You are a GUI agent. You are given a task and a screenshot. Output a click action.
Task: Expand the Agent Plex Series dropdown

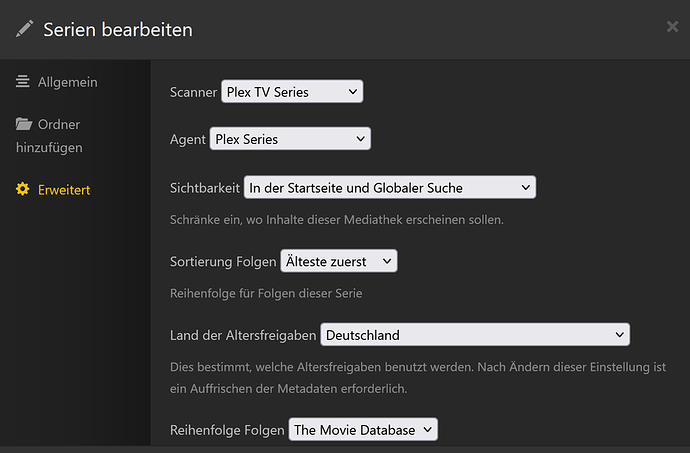click(290, 139)
